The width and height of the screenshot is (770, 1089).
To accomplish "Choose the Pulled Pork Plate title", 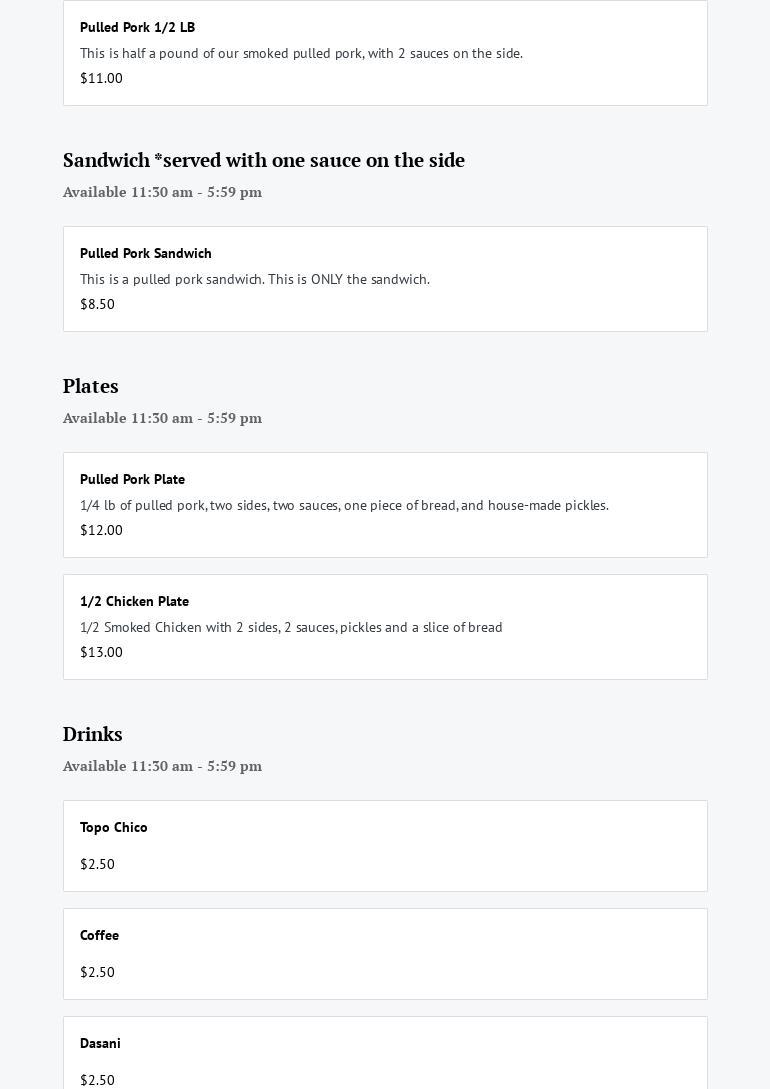I will [x=132, y=479].
